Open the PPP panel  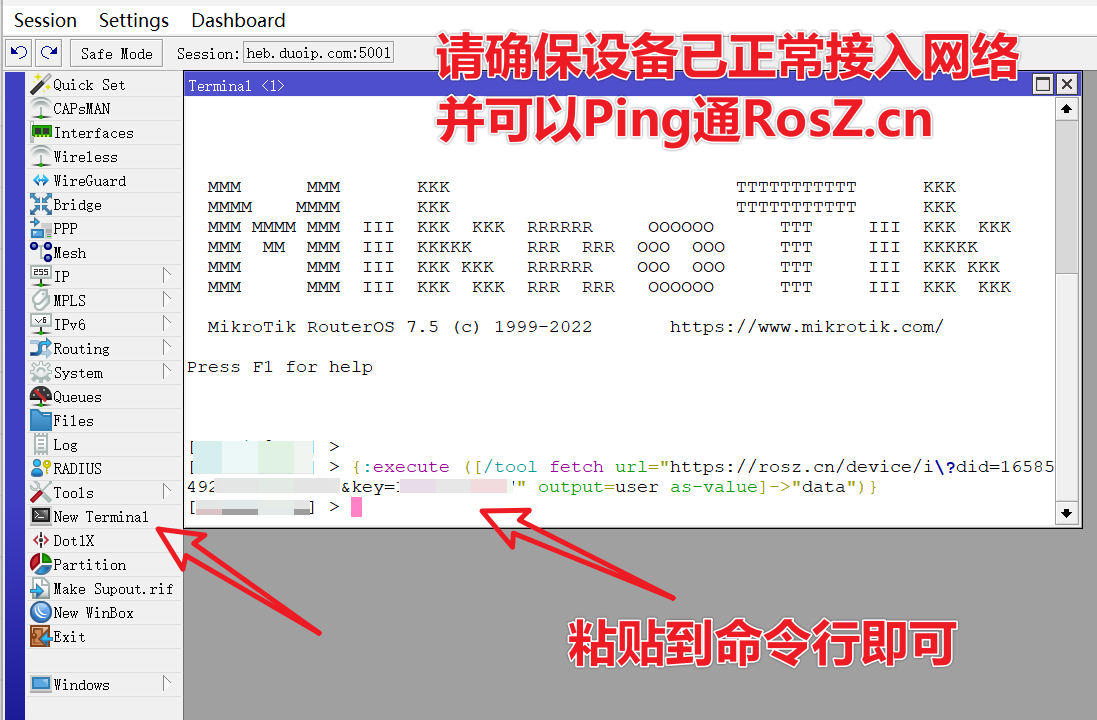click(56, 228)
